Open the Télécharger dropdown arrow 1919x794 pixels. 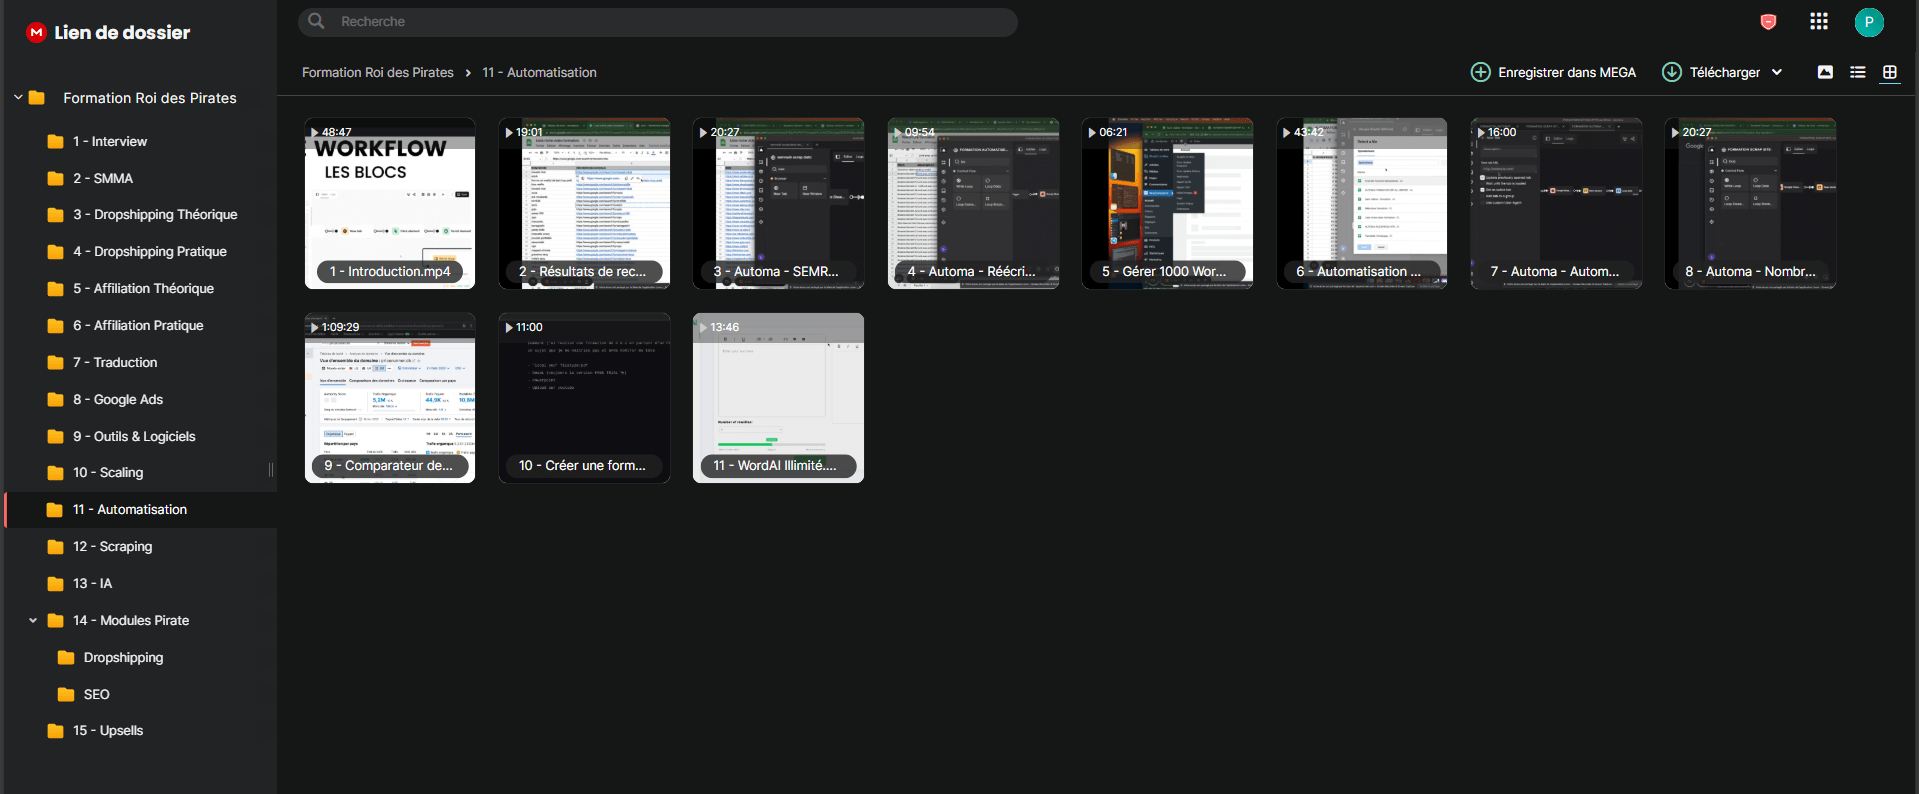tap(1777, 72)
